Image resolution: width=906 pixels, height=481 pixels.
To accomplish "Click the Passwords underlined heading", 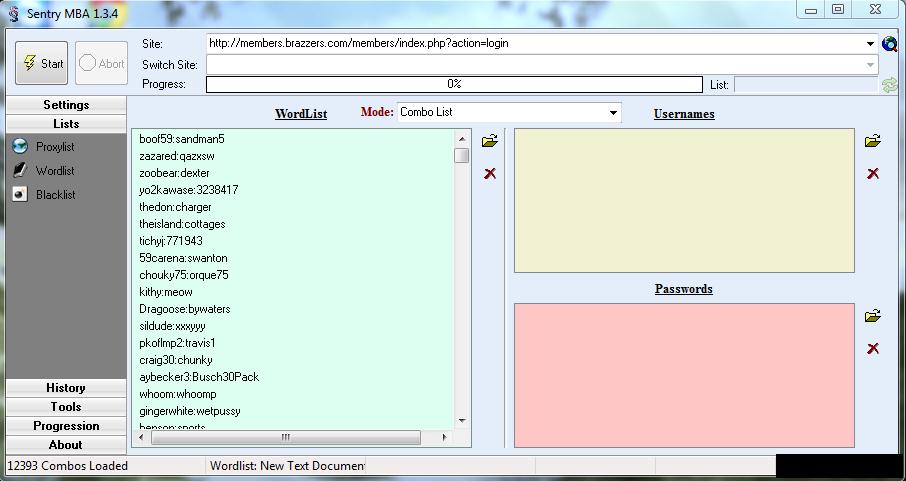I will [684, 289].
